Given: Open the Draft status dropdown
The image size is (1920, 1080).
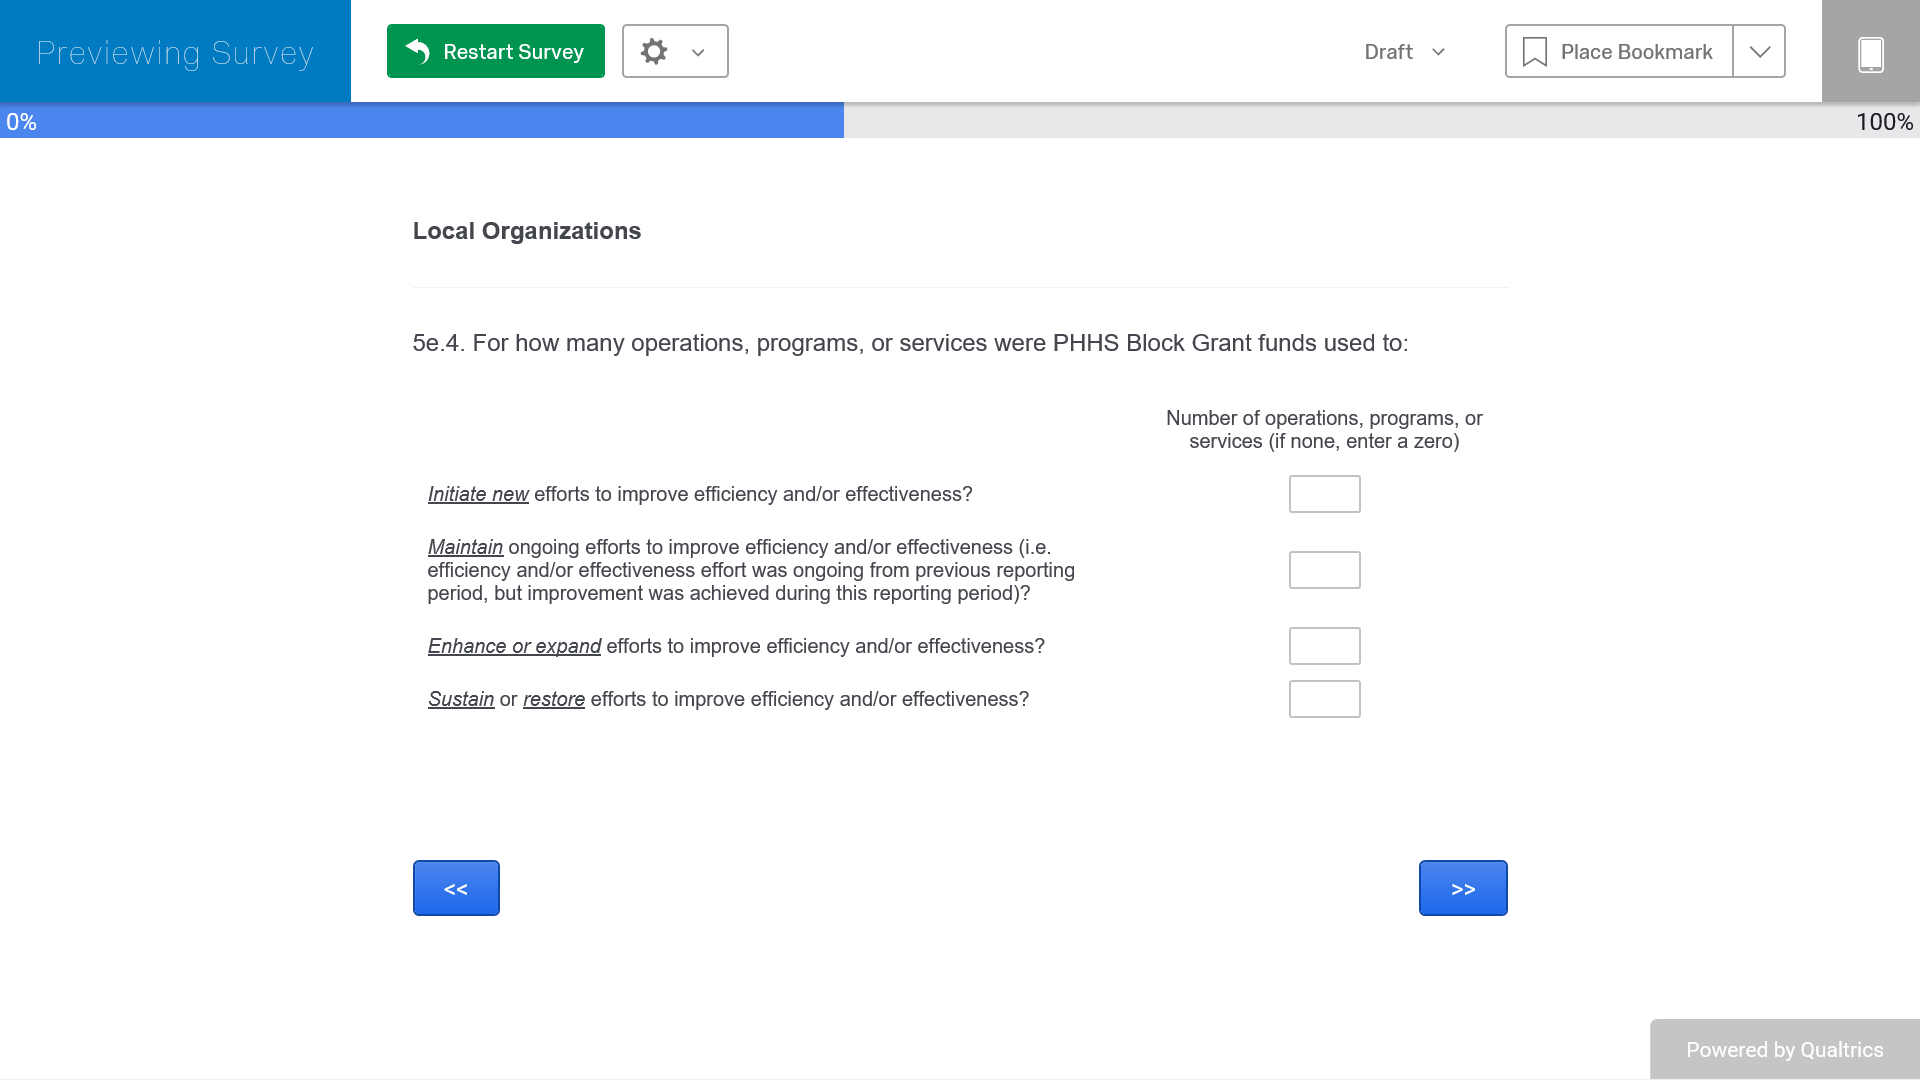Looking at the screenshot, I should pos(1404,52).
